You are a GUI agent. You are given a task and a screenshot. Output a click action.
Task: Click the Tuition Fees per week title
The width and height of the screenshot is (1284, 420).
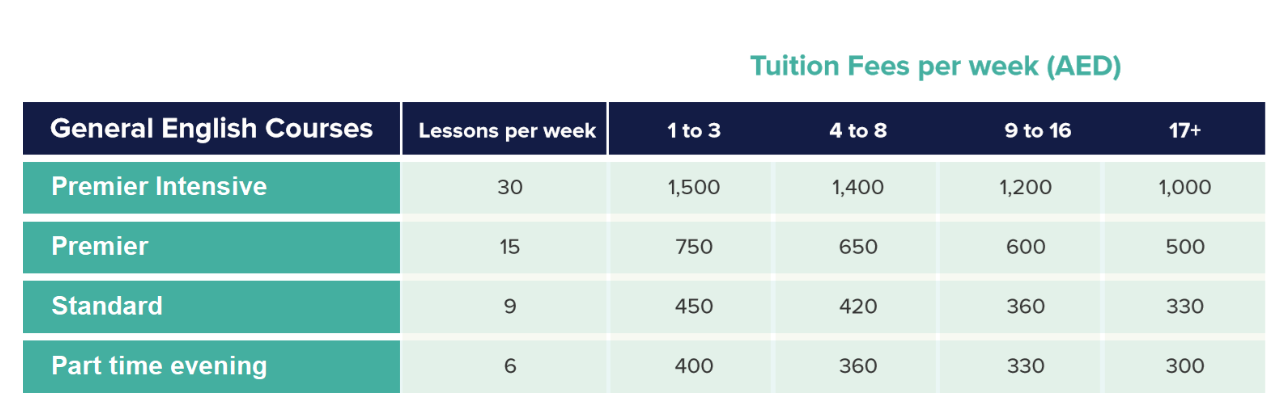tap(935, 67)
